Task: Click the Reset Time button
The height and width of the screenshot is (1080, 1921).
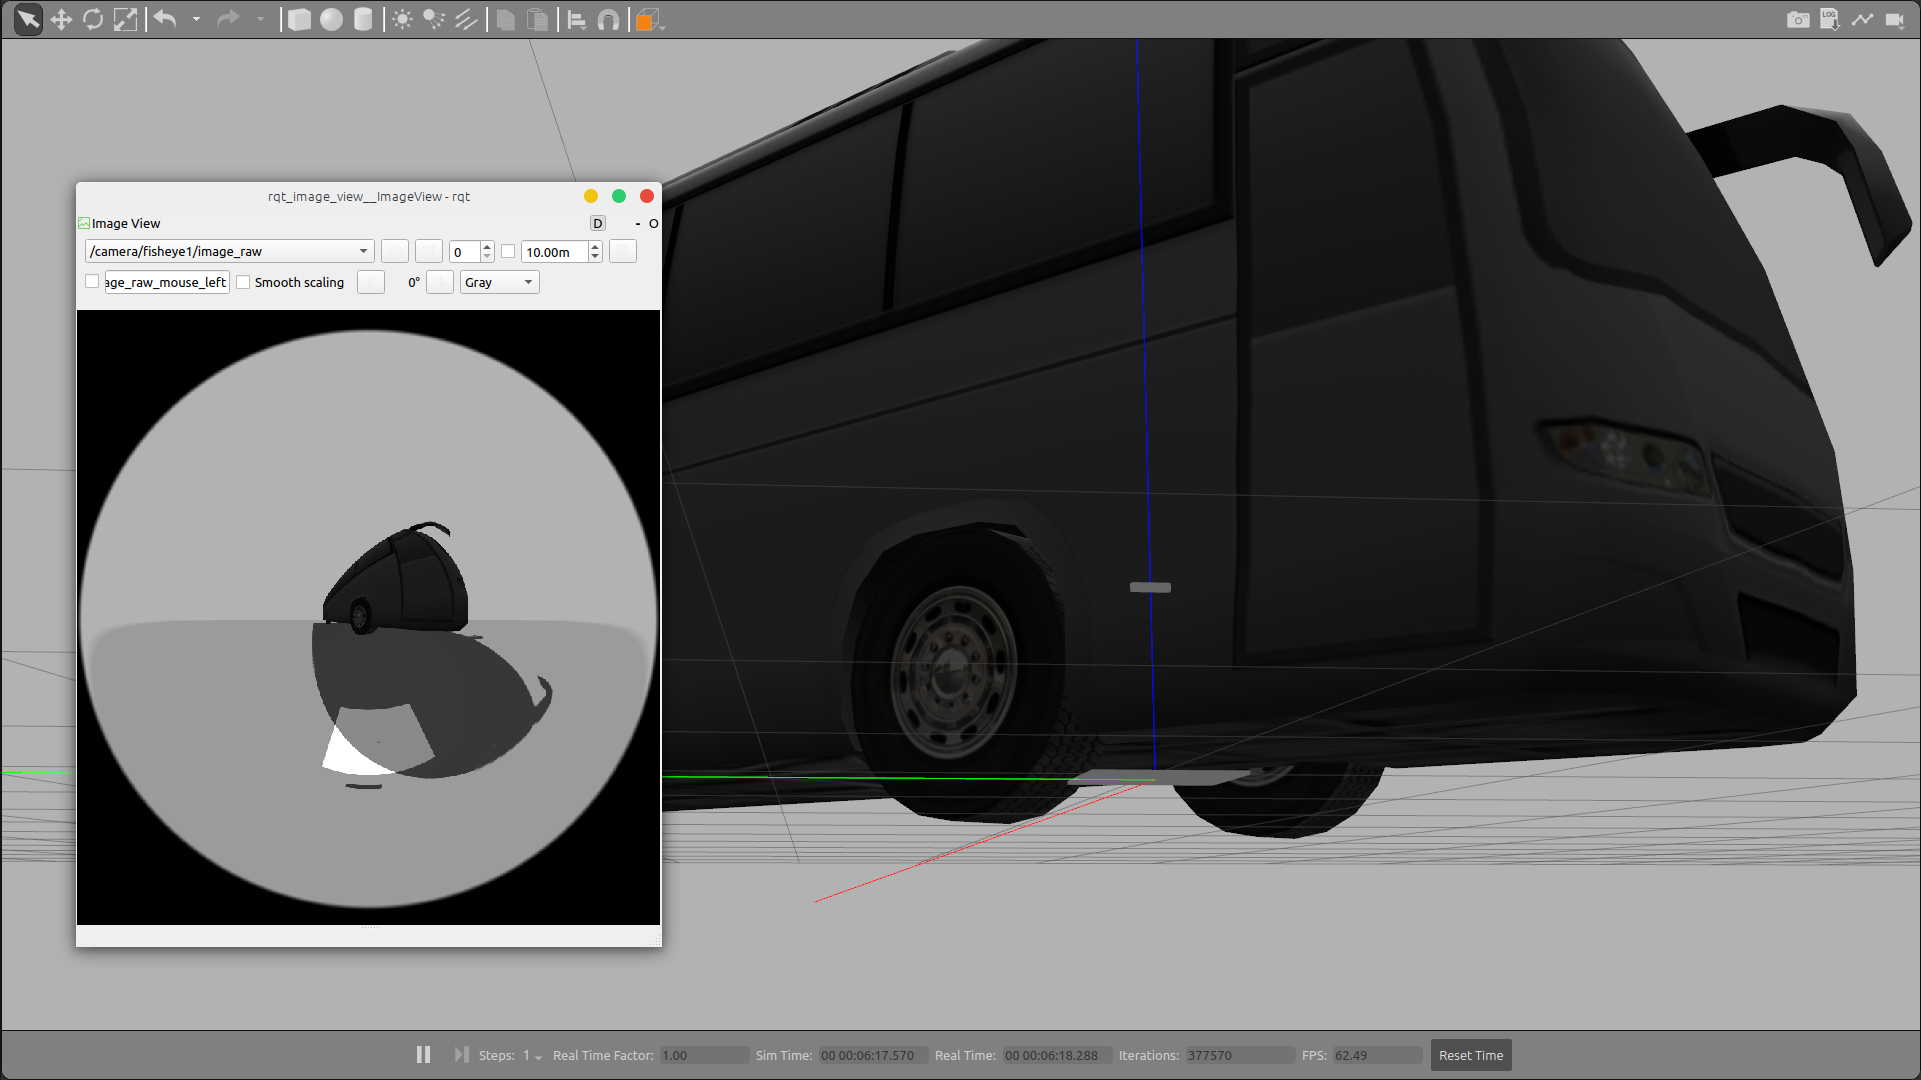Action: click(1470, 1055)
